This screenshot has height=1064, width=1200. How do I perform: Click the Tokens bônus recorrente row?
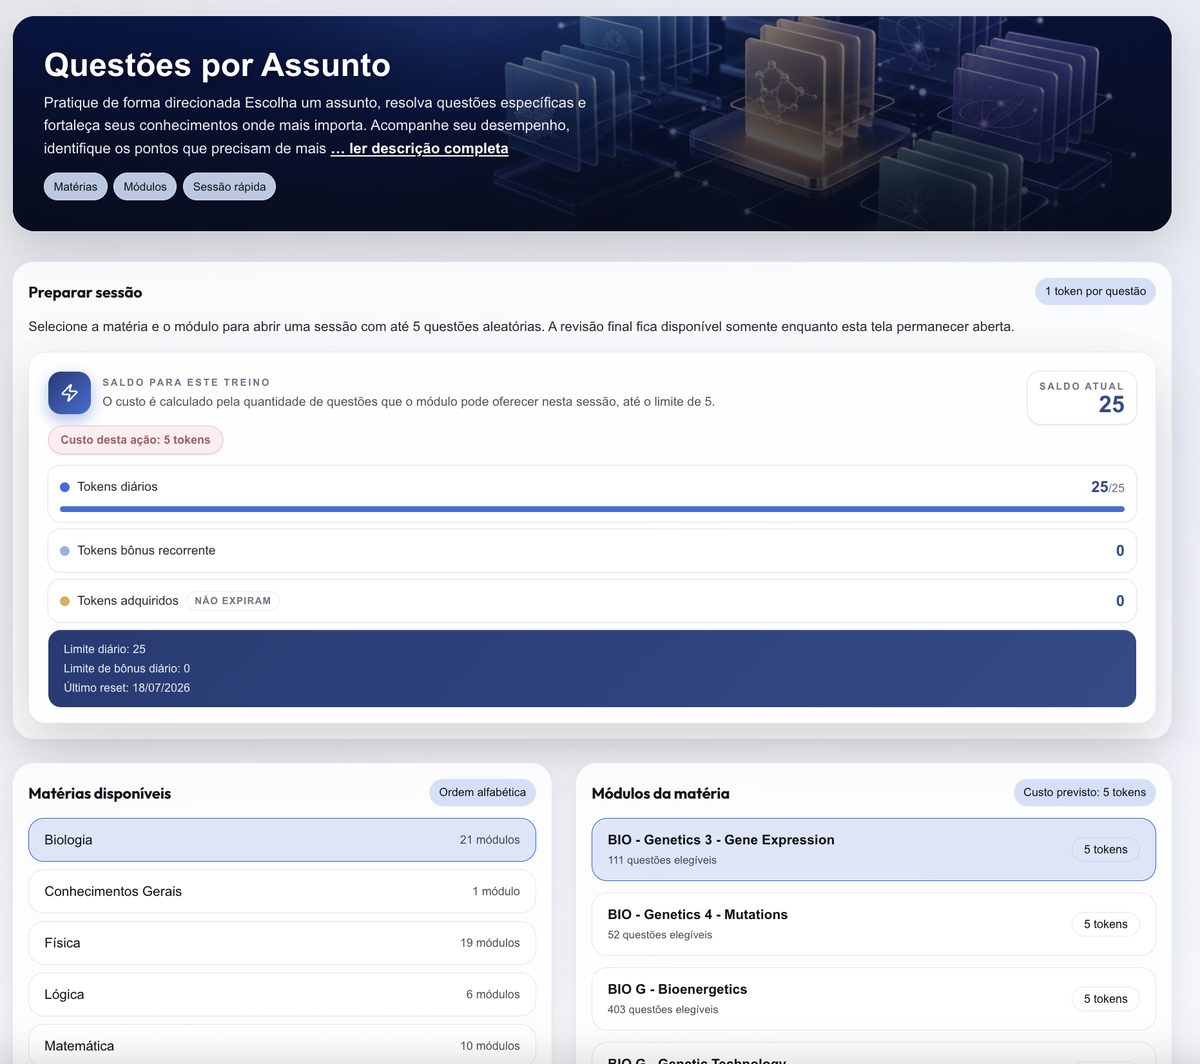click(x=592, y=551)
